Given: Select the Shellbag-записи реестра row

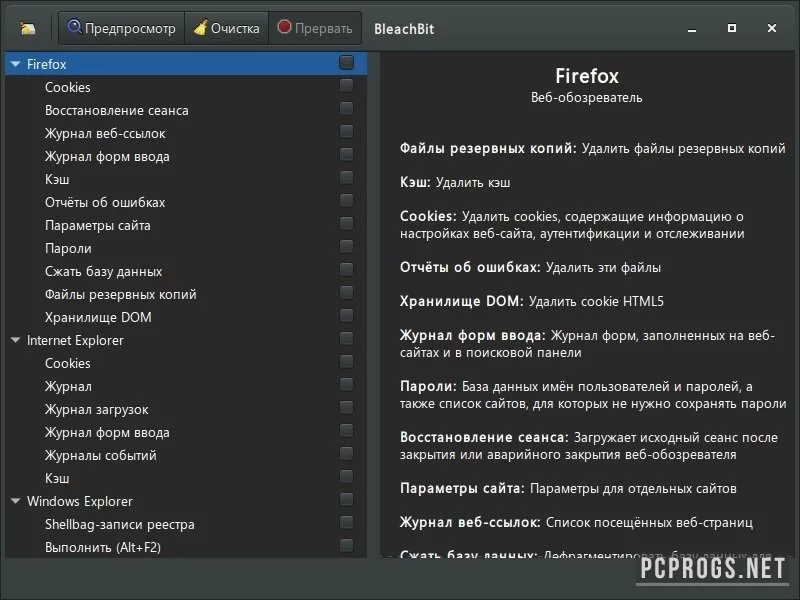Looking at the screenshot, I should pyautogui.click(x=186, y=524).
